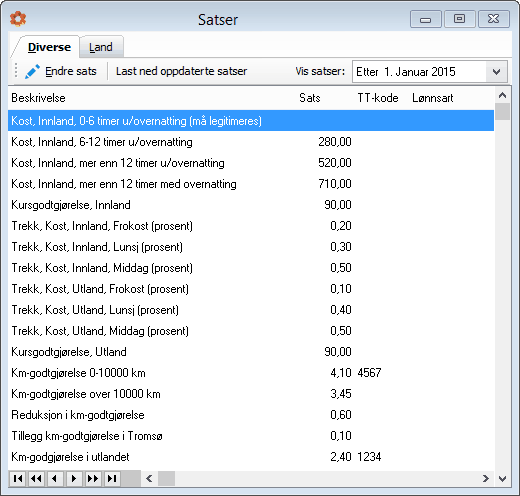Click the horizontal scrollbar thumb

click(166, 479)
